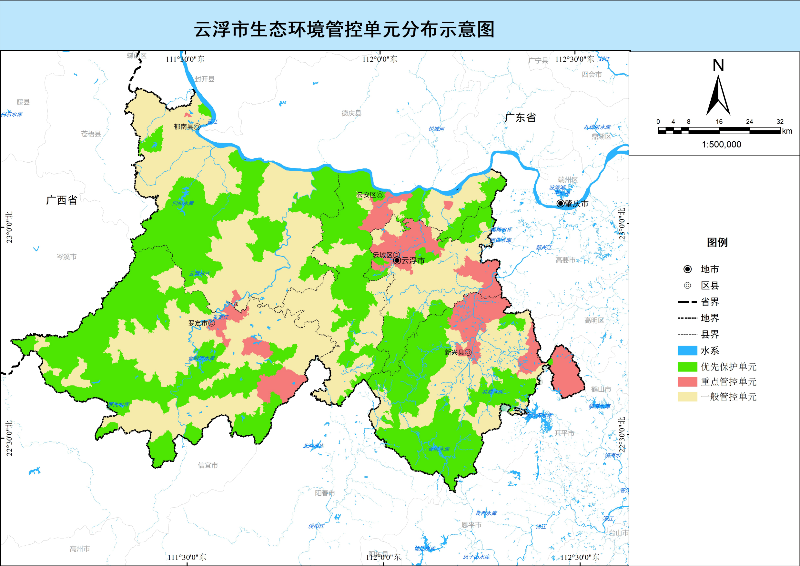The height and width of the screenshot is (566, 800).
Task: Click the 新兴县 county marker
Action: pyautogui.click(x=468, y=351)
